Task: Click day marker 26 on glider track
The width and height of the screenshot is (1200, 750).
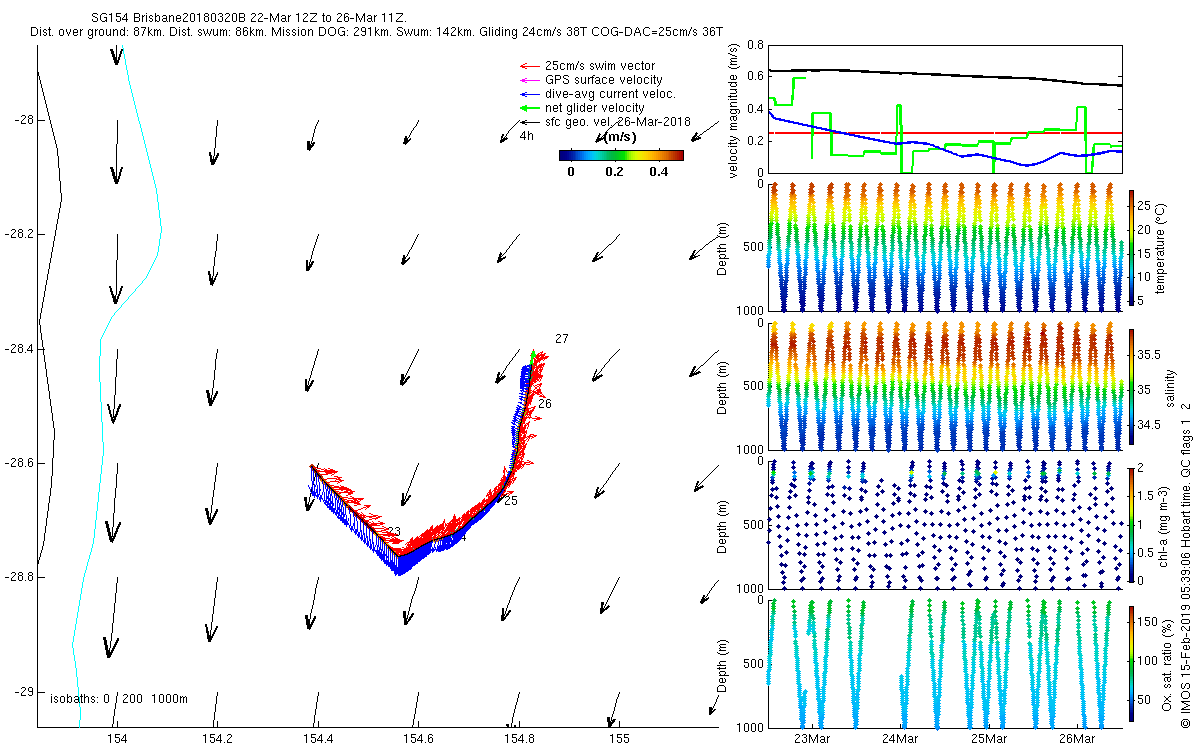Action: tap(545, 404)
